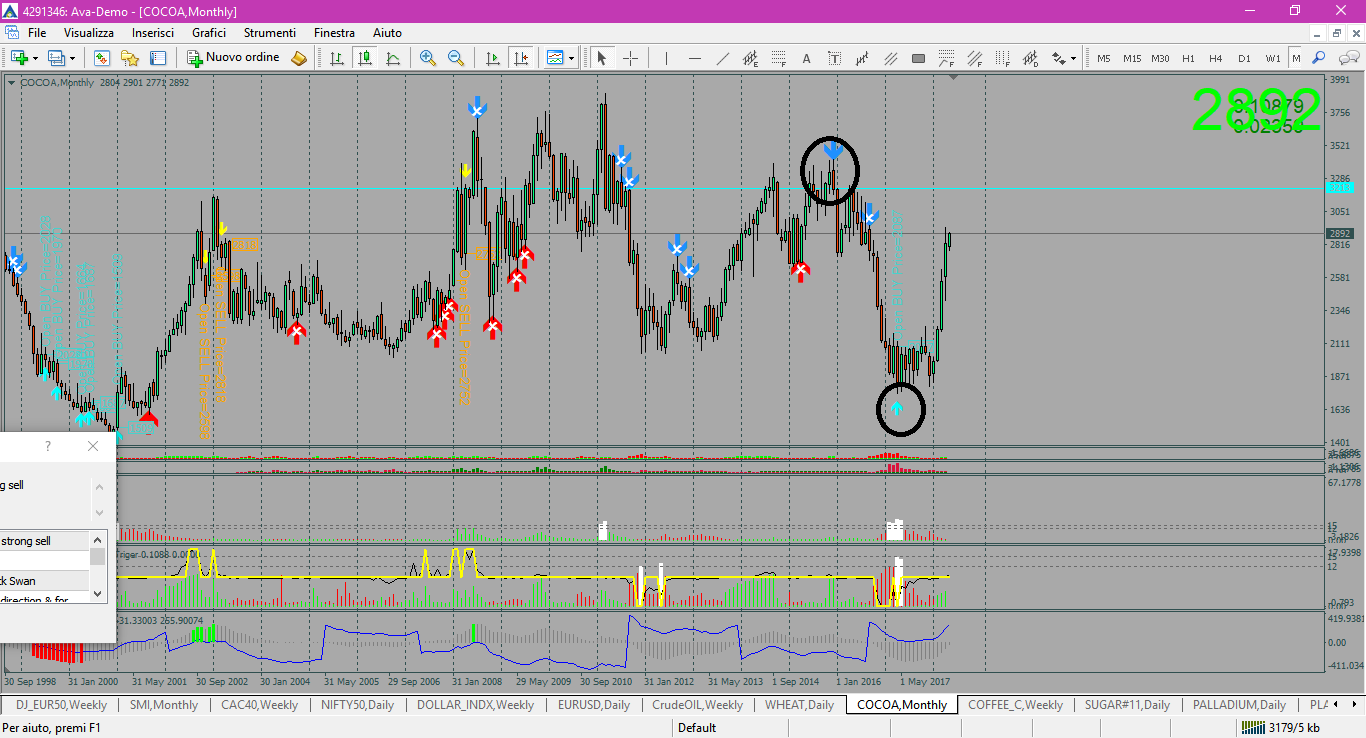Select the Fibonacci time zones tool
The image size is (1366, 738).
click(1002, 58)
